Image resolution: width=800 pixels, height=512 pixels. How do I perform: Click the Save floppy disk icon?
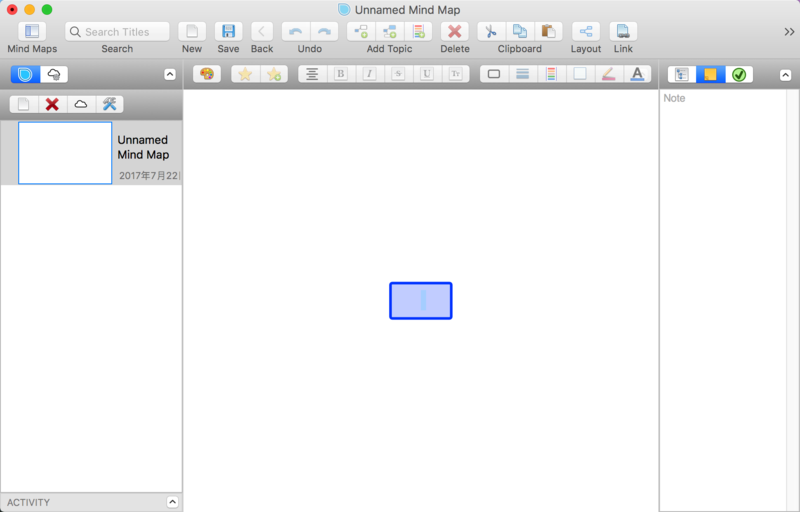(228, 32)
